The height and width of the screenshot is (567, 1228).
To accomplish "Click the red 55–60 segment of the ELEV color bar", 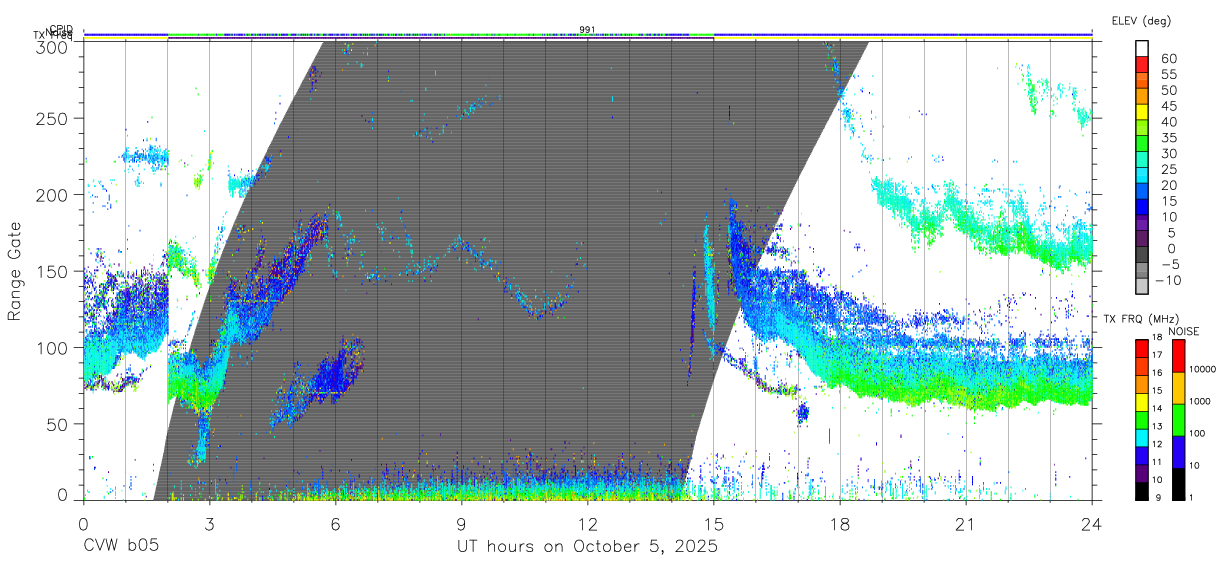I will 1142,66.
